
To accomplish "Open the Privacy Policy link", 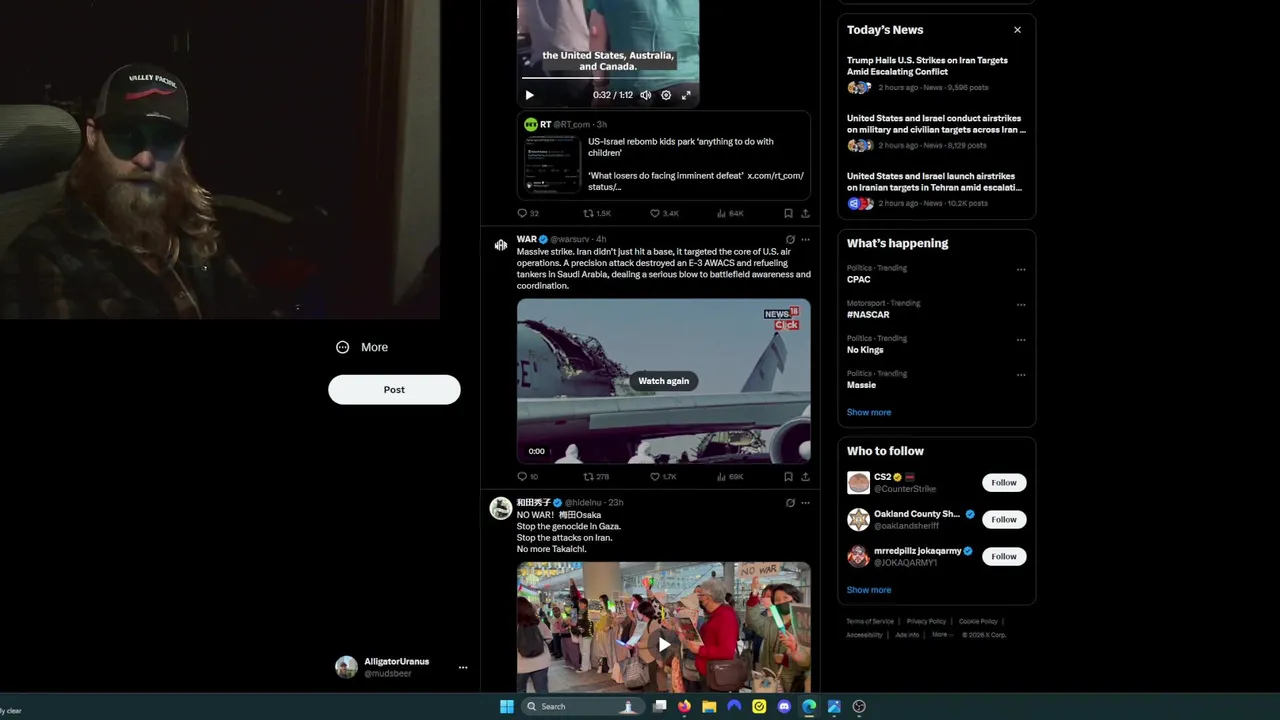I will (926, 622).
